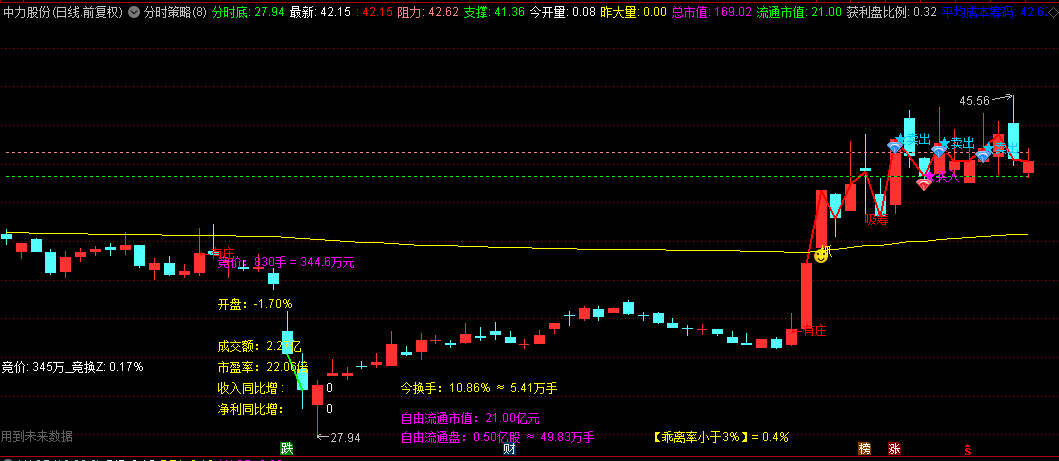Click the red 有庄 label at breakout candle
This screenshot has width=1059, height=461.
pos(814,331)
